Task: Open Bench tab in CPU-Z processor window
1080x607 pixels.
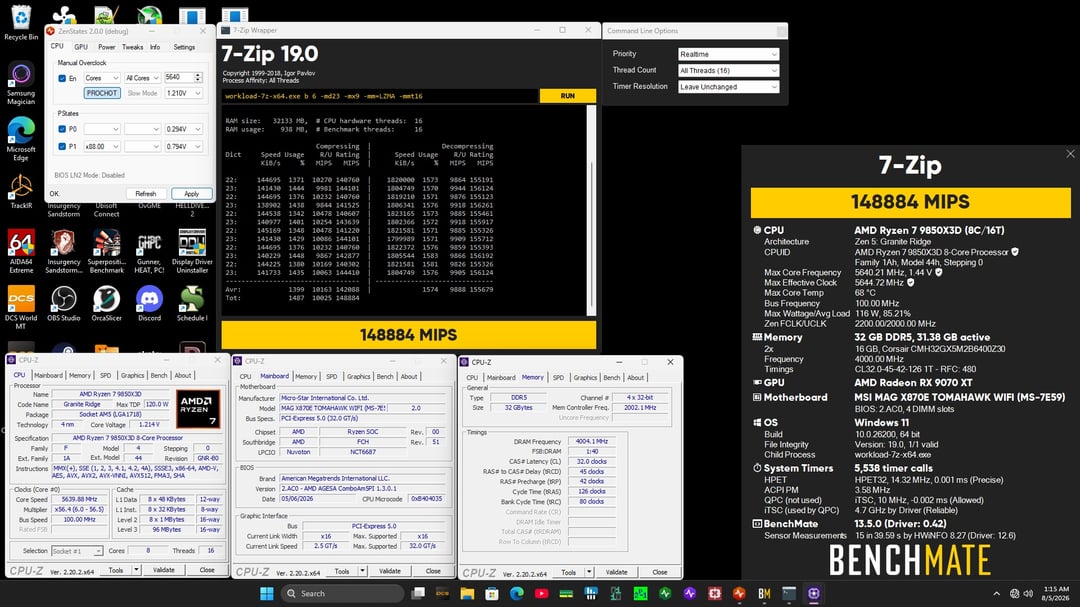Action: pos(158,375)
